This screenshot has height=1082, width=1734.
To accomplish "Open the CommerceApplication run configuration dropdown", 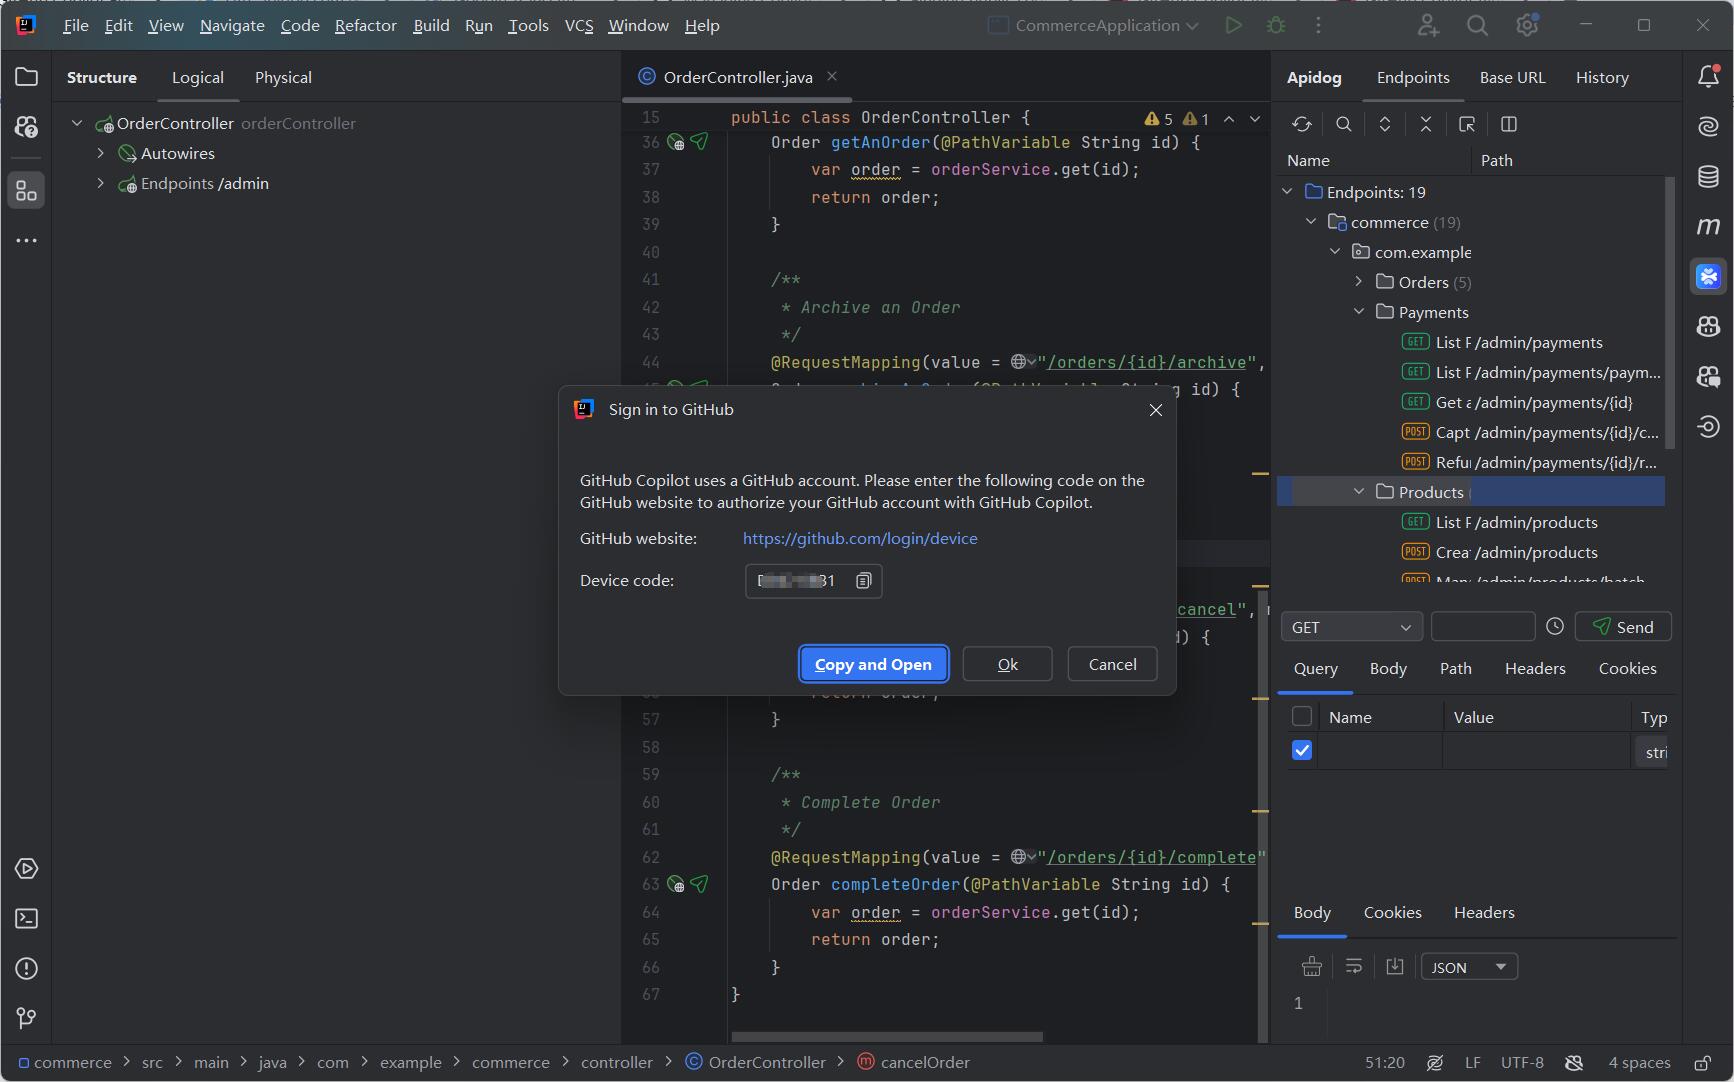I will 1094,26.
